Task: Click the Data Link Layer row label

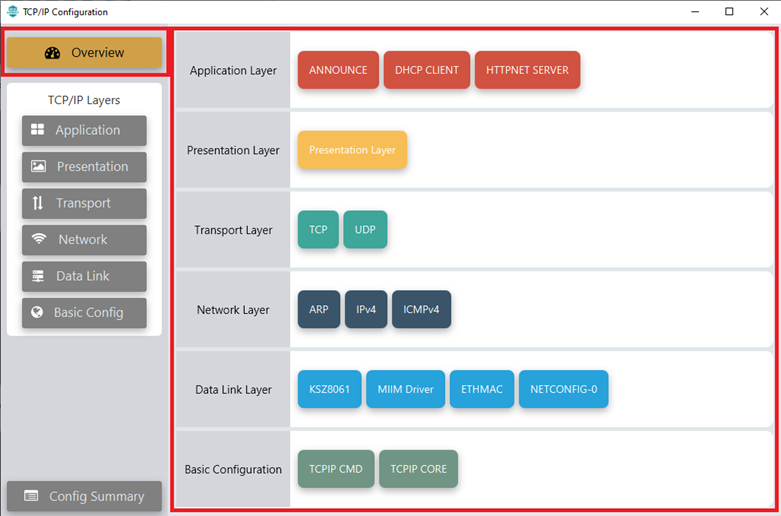Action: [233, 389]
